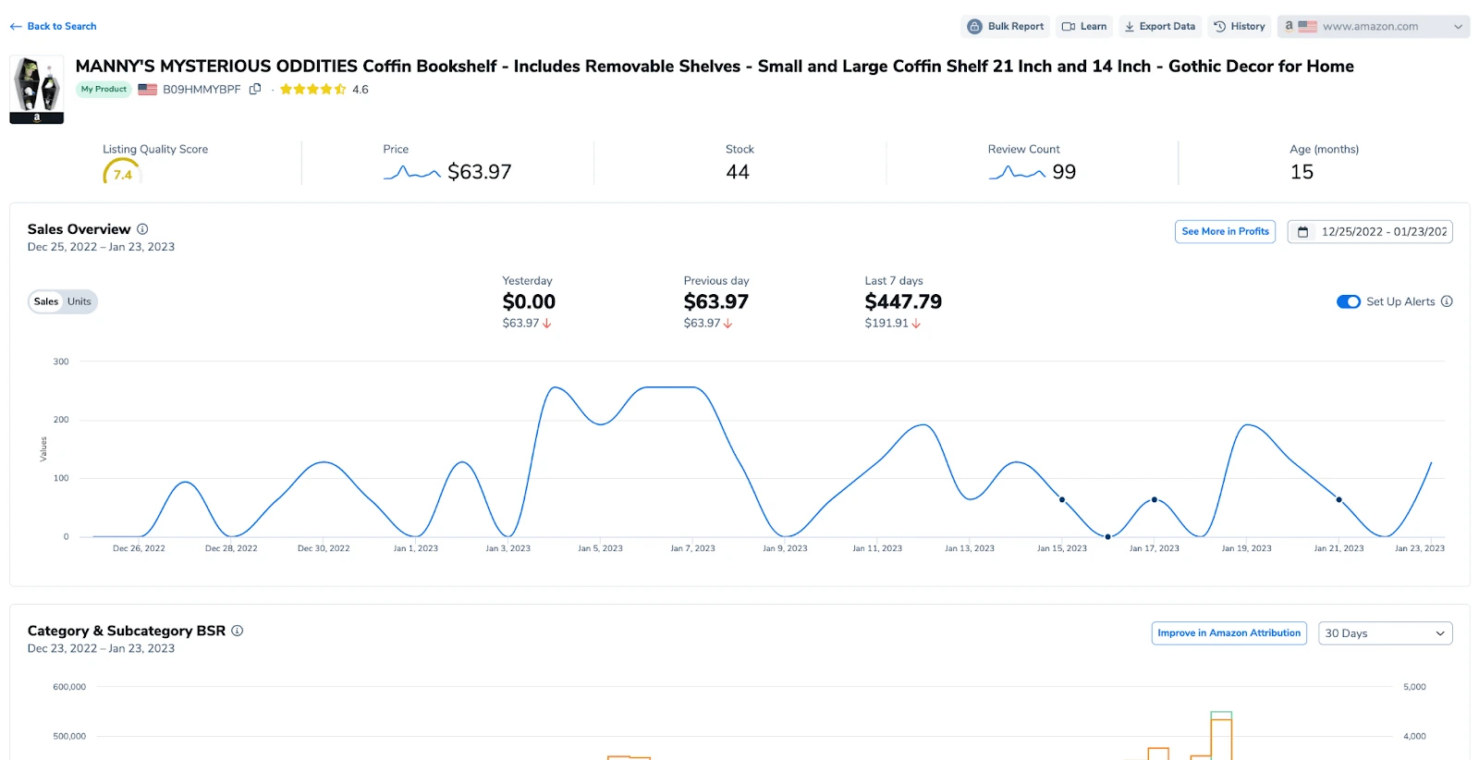Image resolution: width=1479 pixels, height=760 pixels.
Task: Select the Sales view toggle
Action: click(46, 301)
